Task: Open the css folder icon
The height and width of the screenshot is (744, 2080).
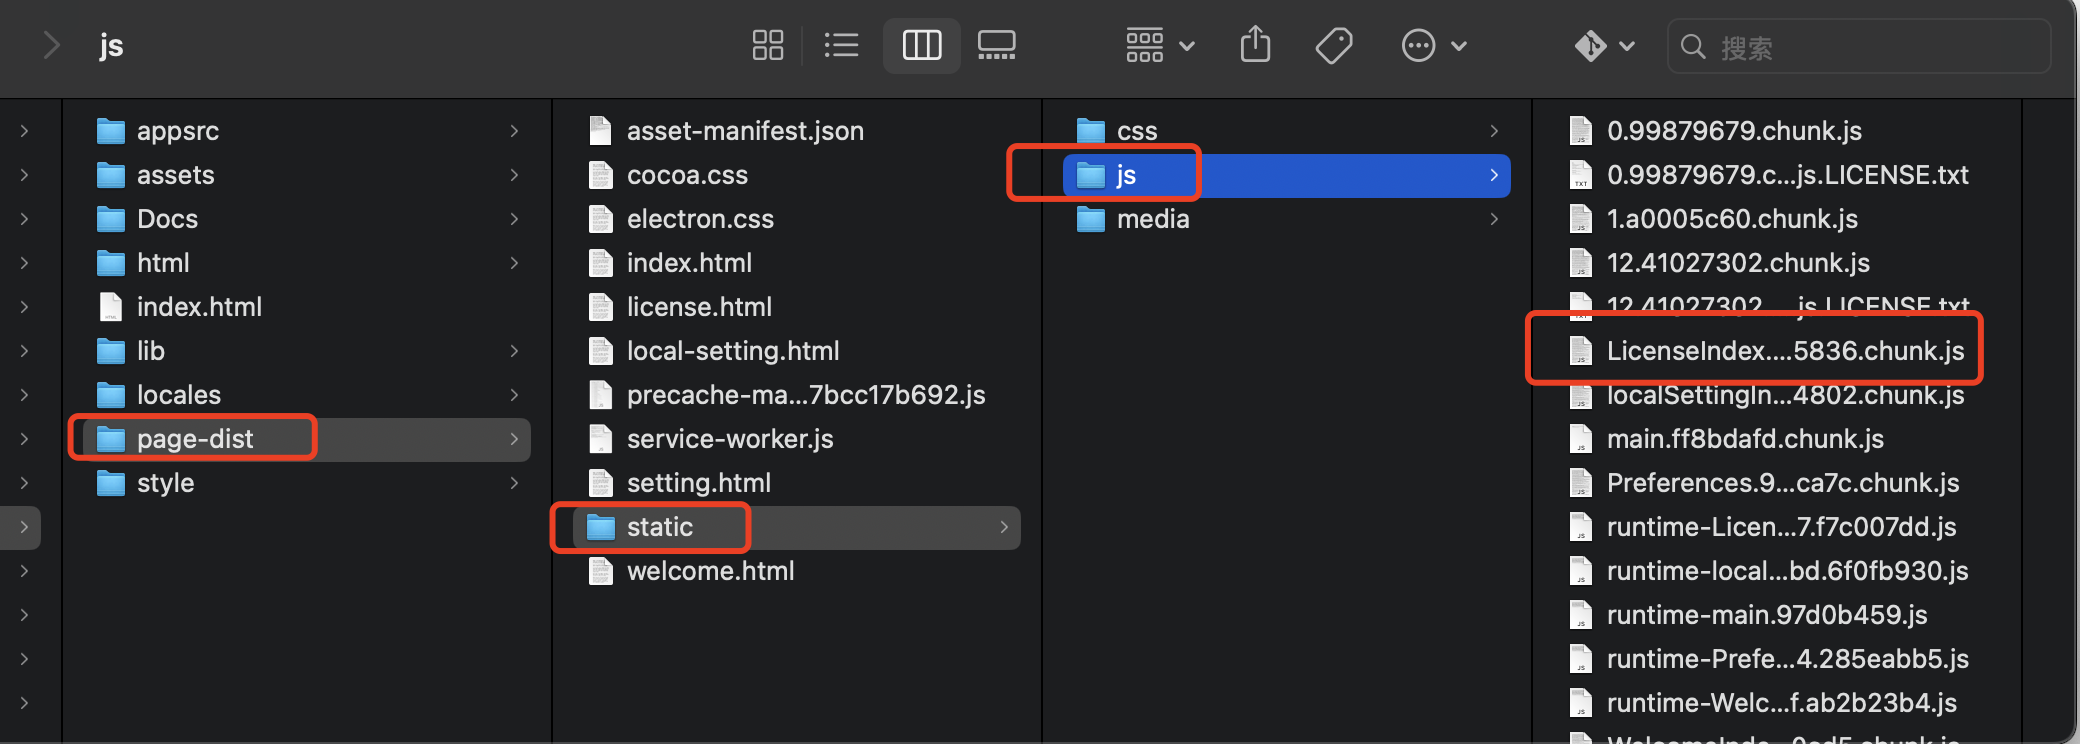Action: click(1091, 131)
